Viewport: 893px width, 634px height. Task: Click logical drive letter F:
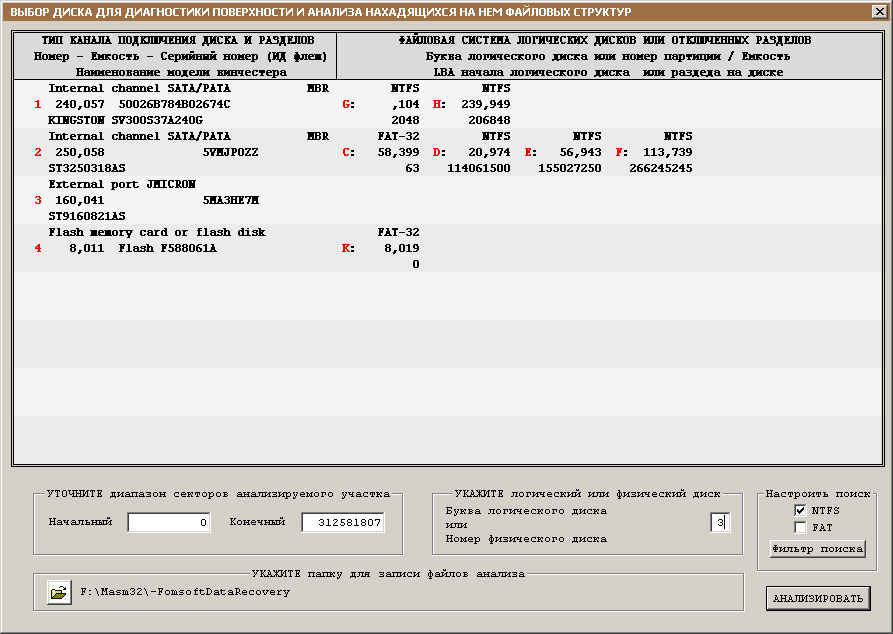click(x=621, y=152)
